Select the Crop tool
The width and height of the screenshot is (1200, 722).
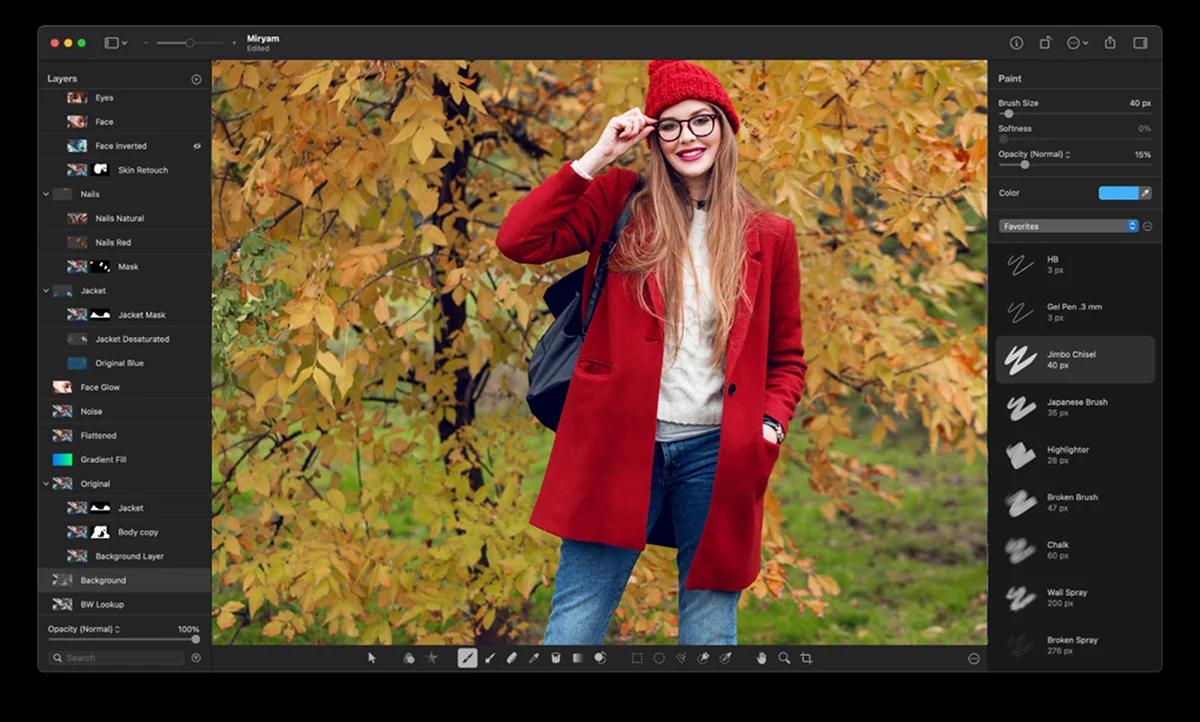(x=806, y=658)
